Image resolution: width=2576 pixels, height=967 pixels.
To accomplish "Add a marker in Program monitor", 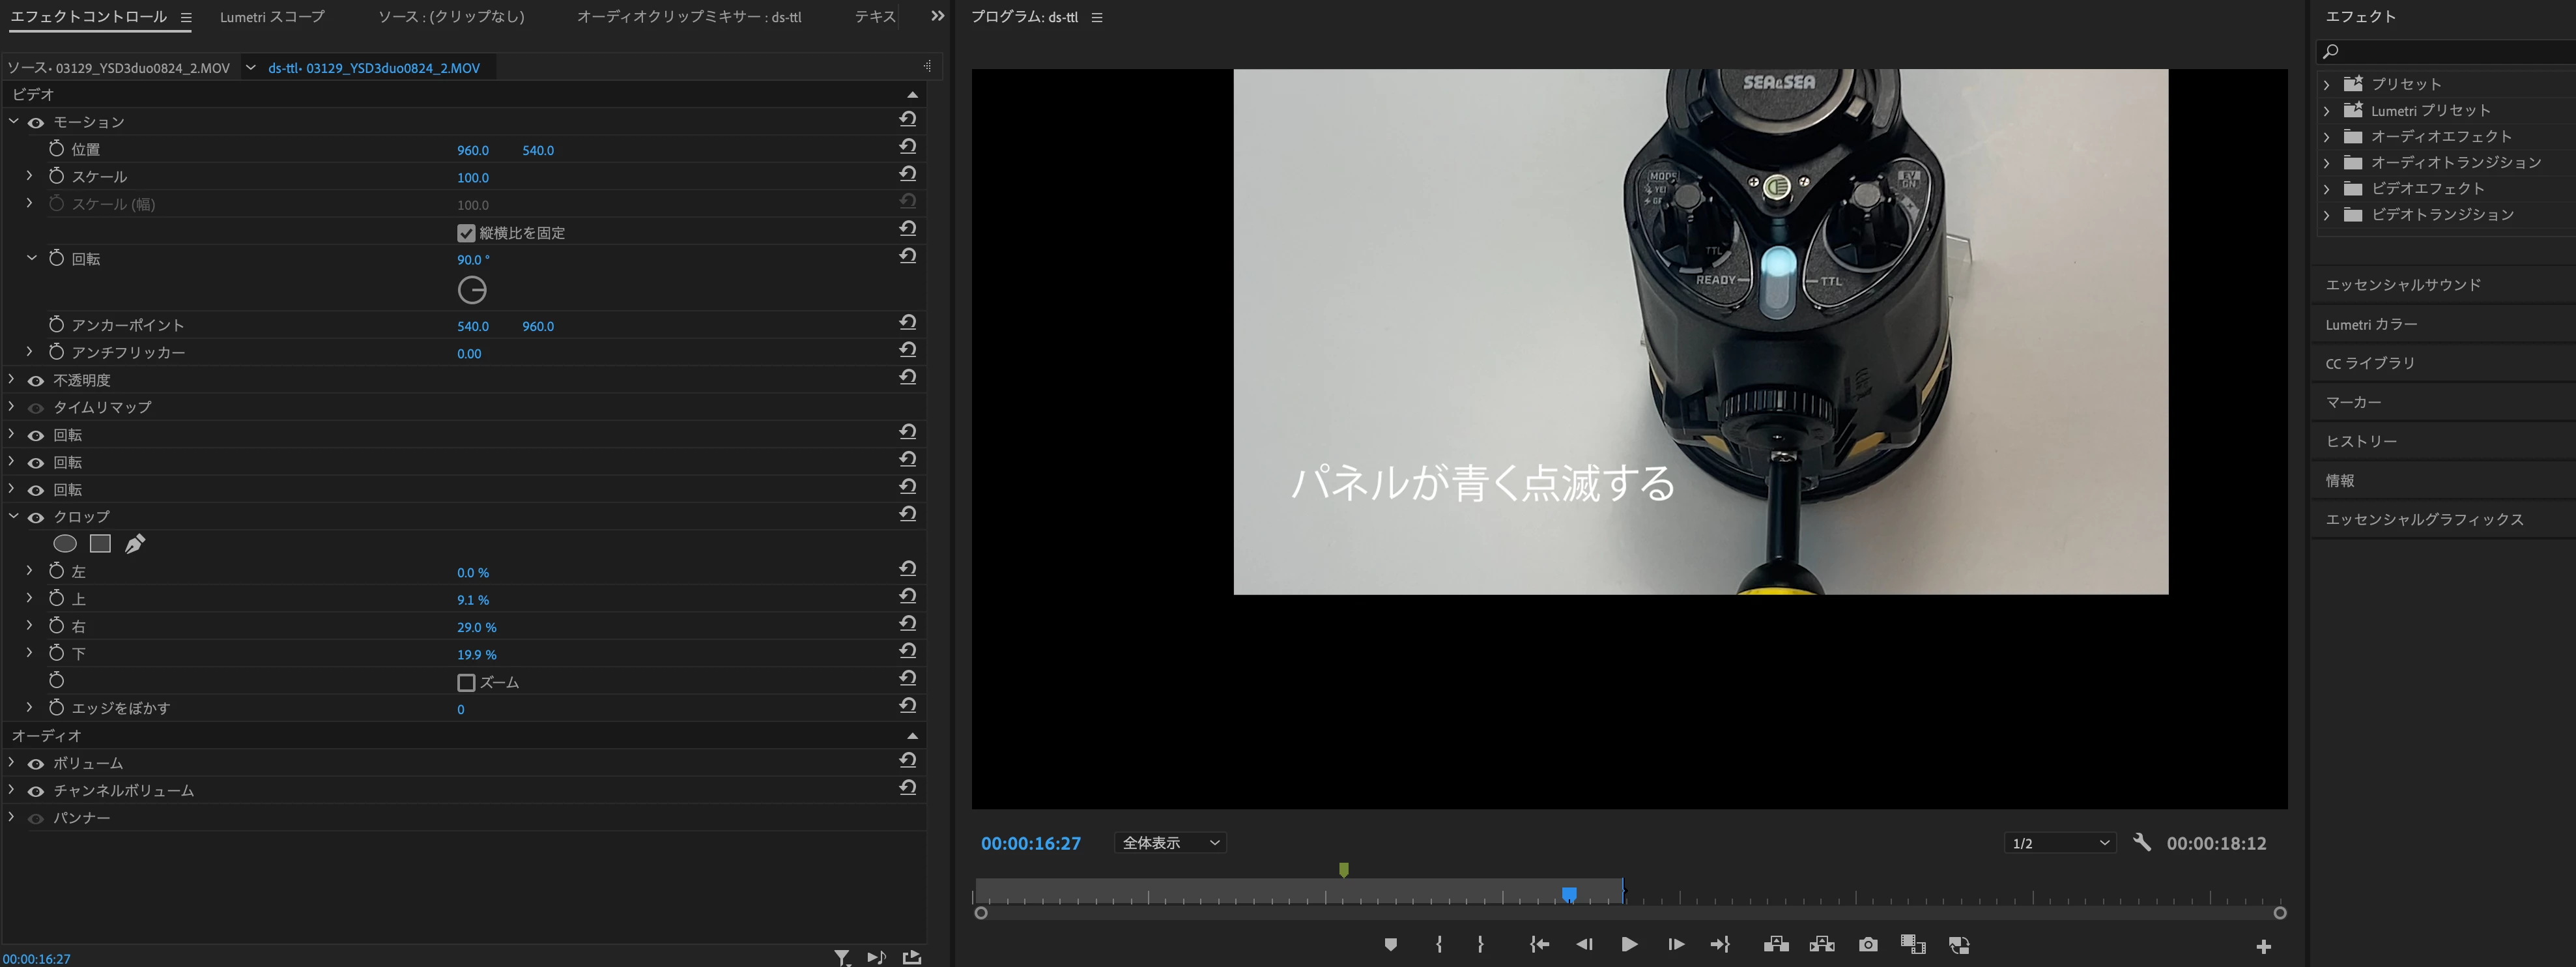I will 1390,944.
